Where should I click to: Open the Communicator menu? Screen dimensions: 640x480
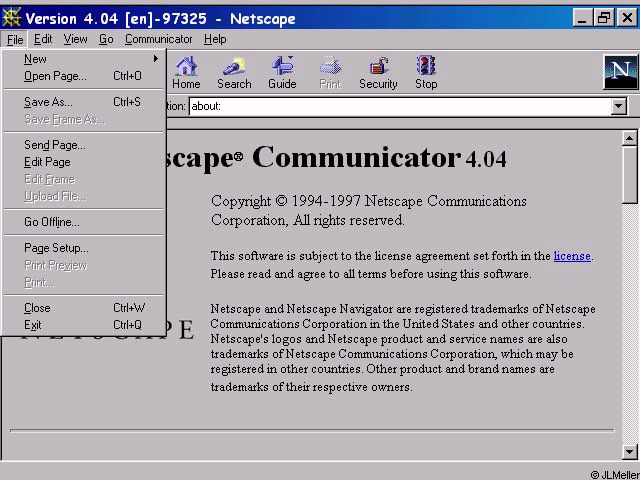pos(158,39)
